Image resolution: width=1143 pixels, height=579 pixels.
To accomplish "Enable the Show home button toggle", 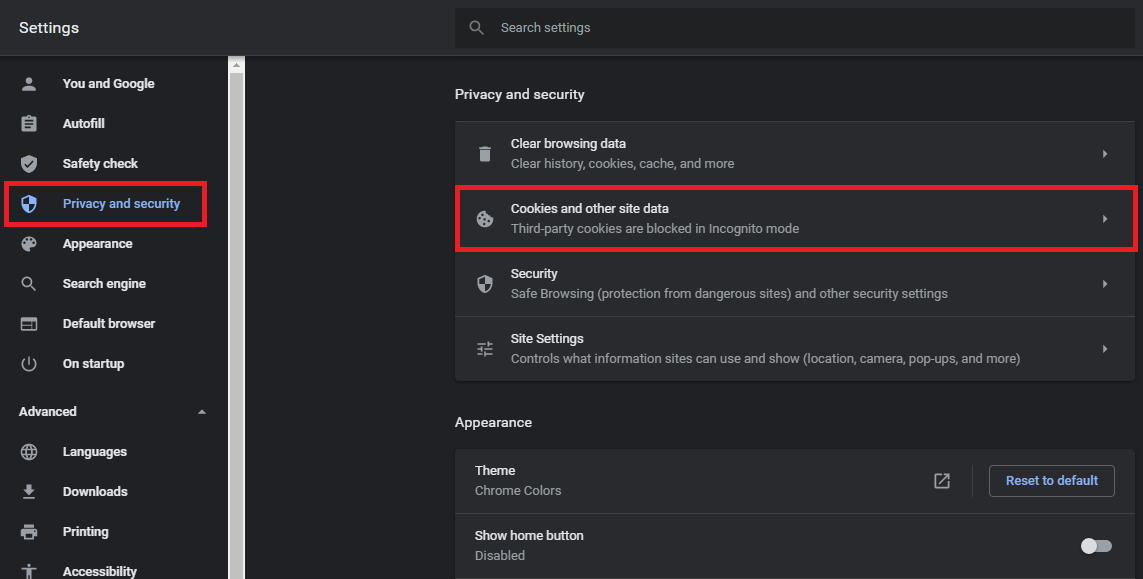I will [x=1095, y=545].
